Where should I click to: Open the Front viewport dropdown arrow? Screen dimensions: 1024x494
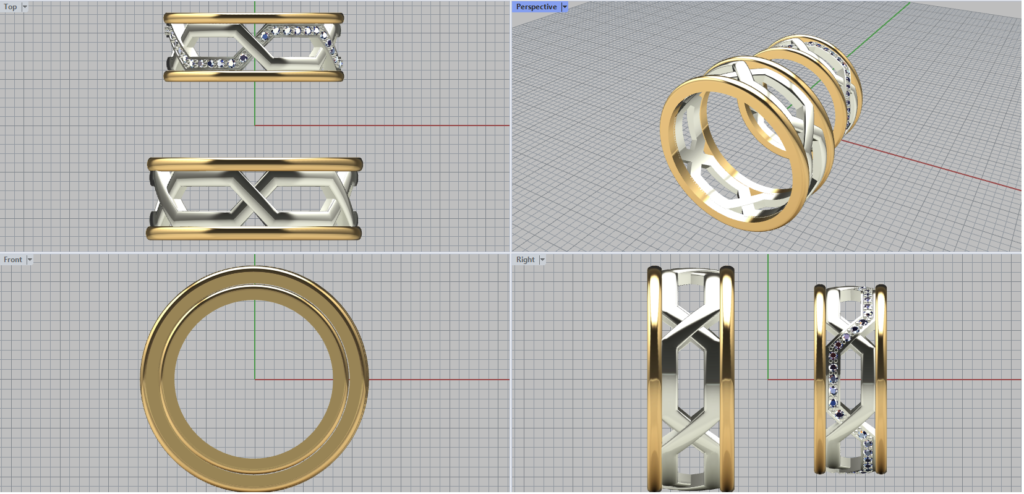(30, 259)
